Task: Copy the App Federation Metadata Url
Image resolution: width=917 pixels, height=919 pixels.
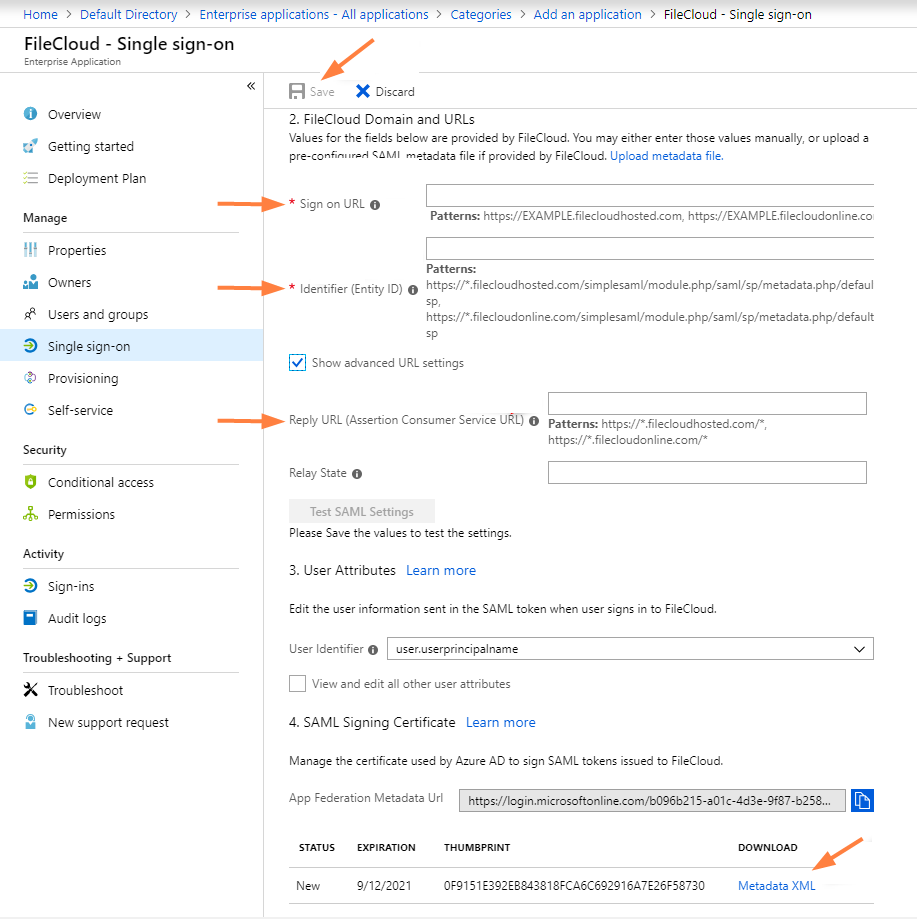Action: [862, 800]
